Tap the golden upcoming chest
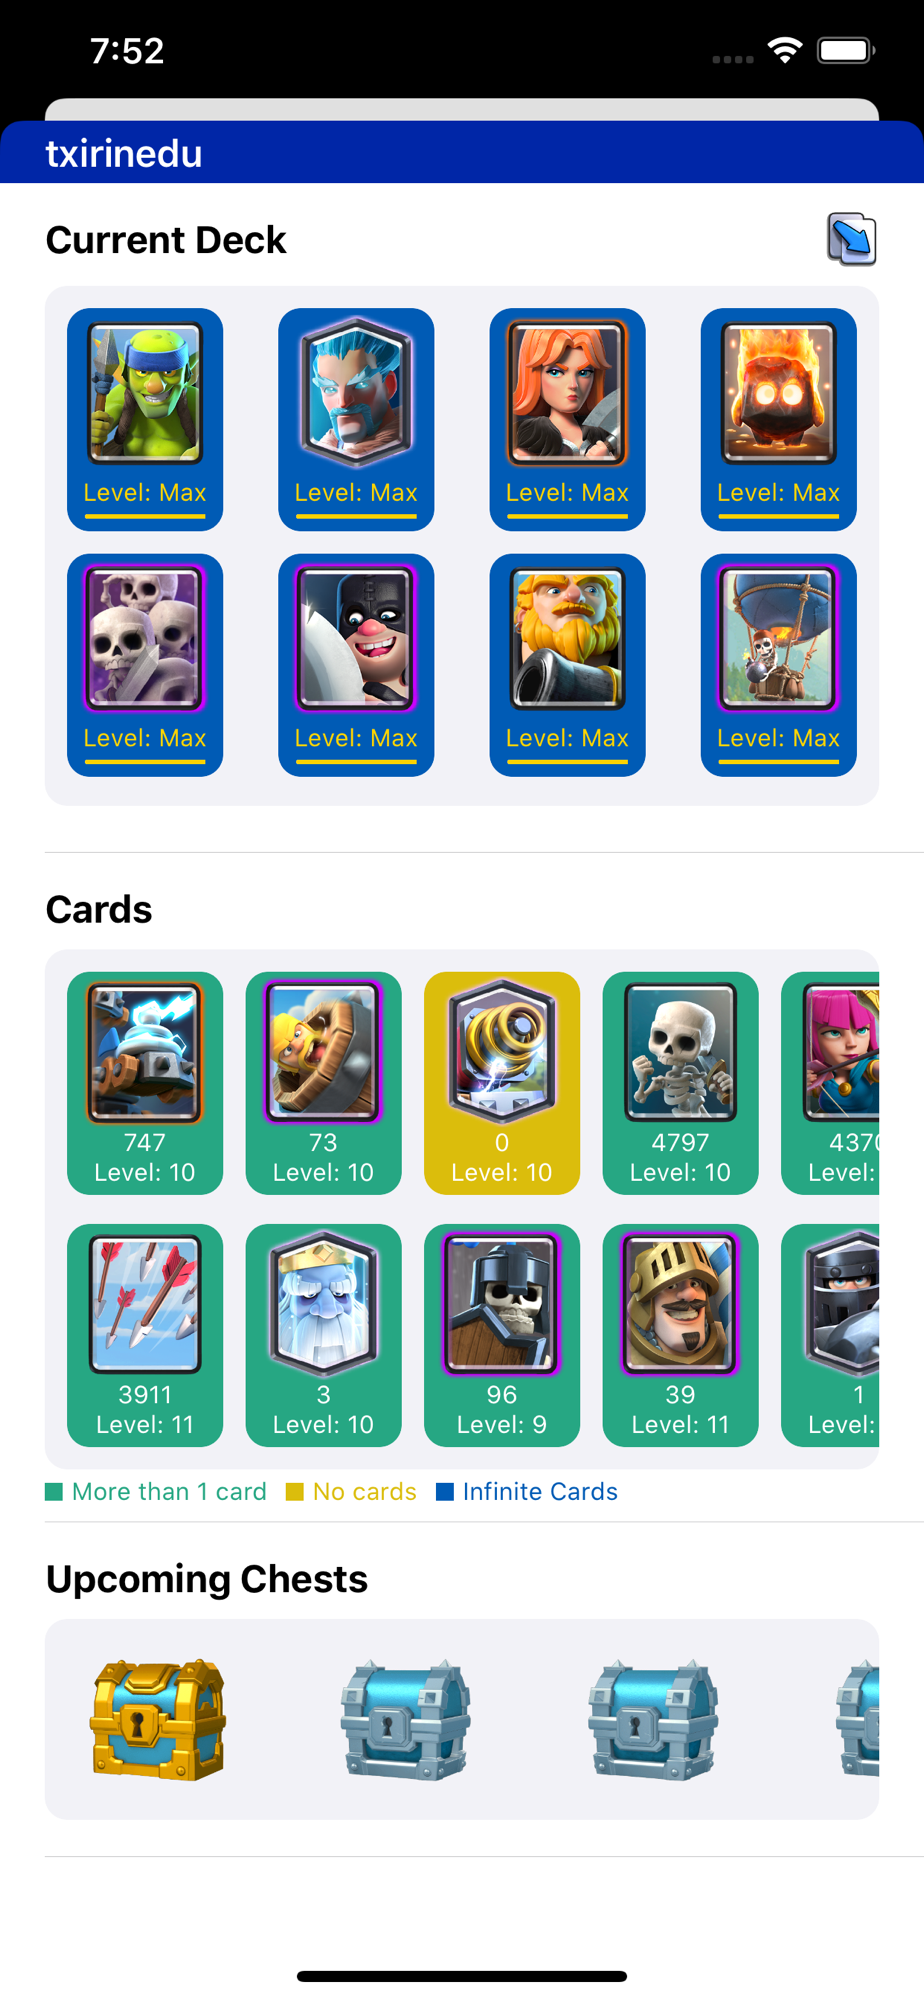Screen dimensions: 924x2000 coord(158,1719)
